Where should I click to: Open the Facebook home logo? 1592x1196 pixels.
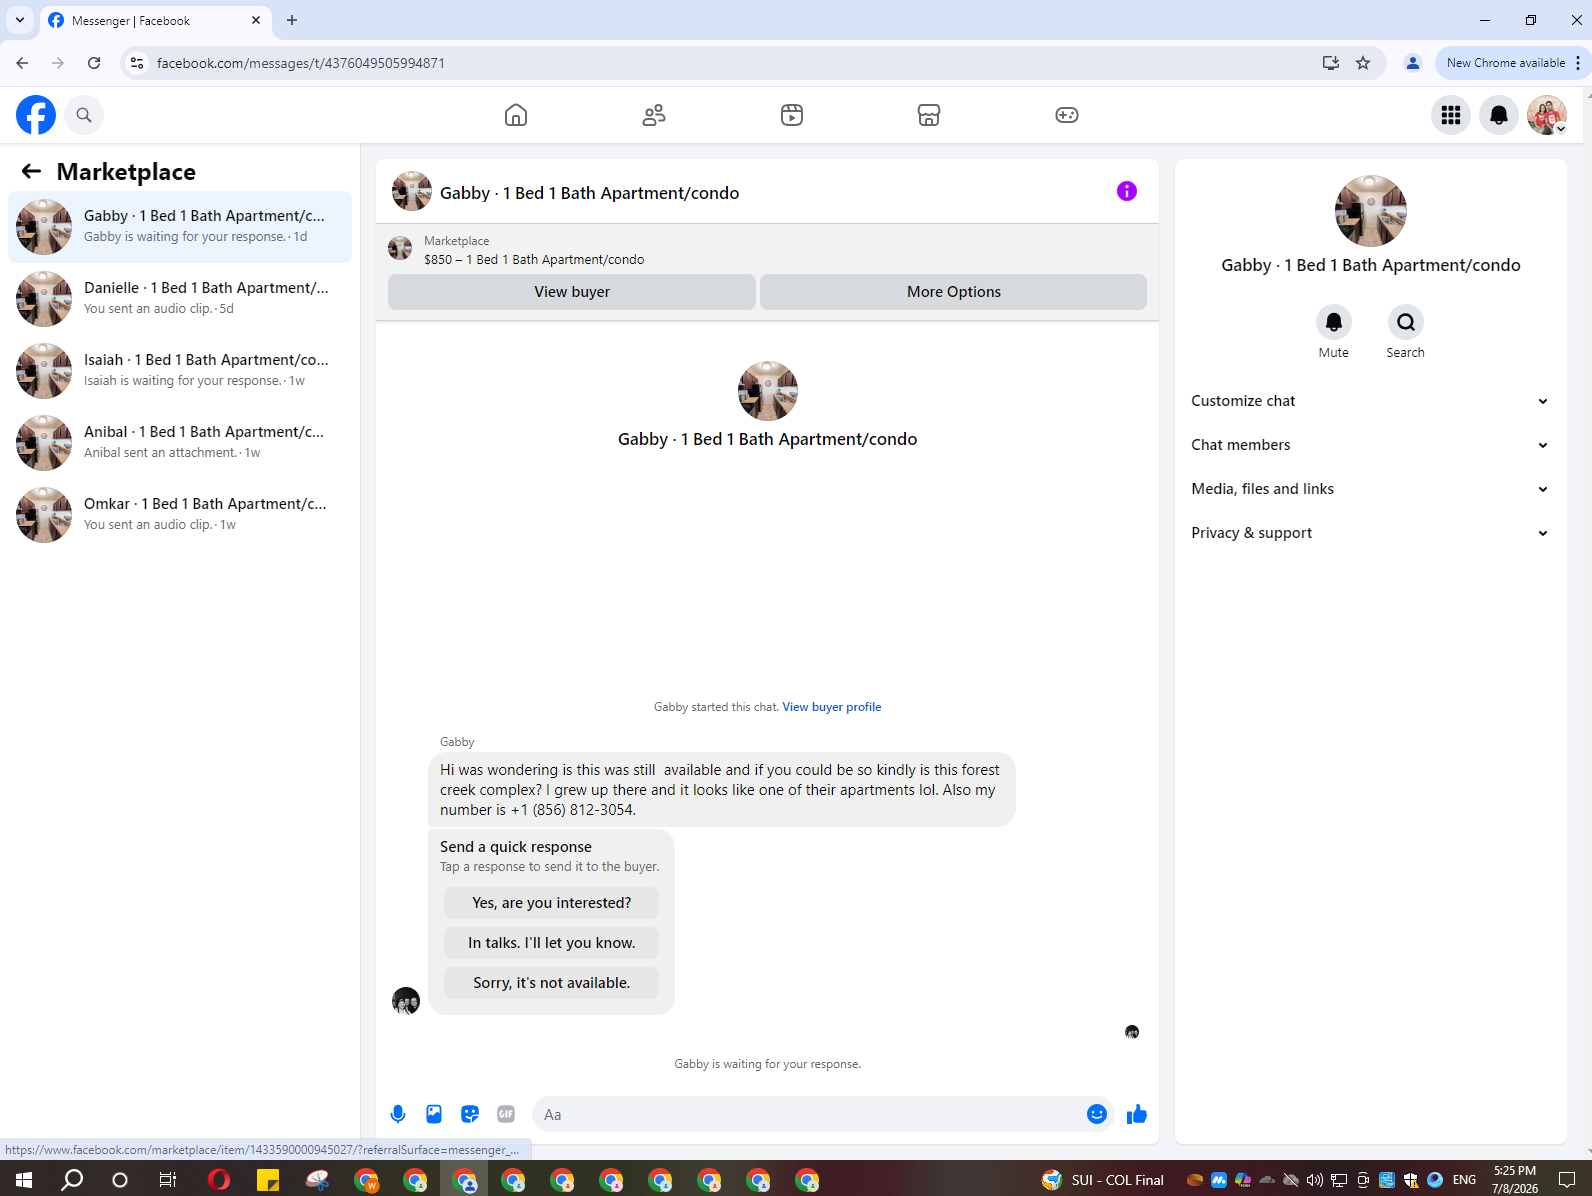(36, 115)
